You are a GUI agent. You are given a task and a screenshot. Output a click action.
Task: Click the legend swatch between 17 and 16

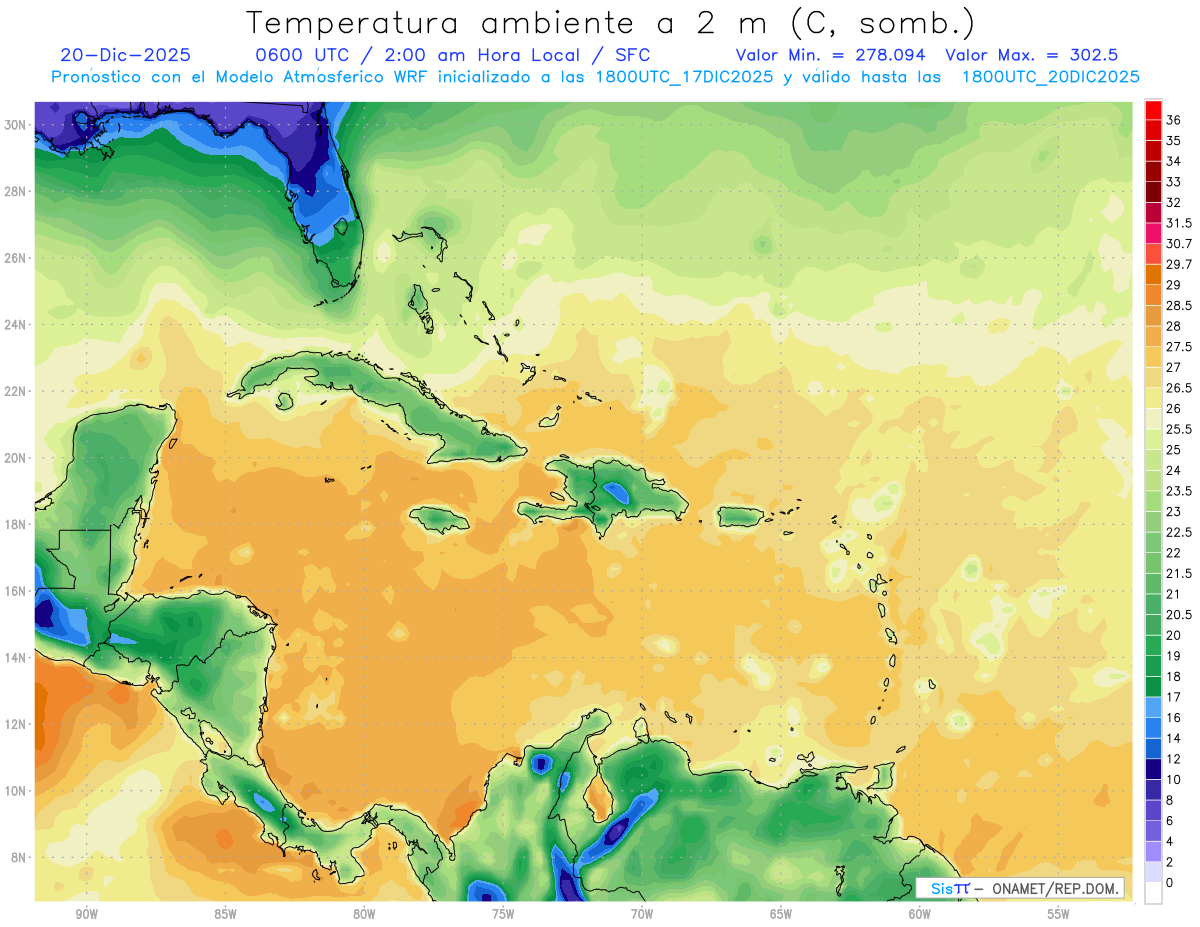tap(1153, 707)
